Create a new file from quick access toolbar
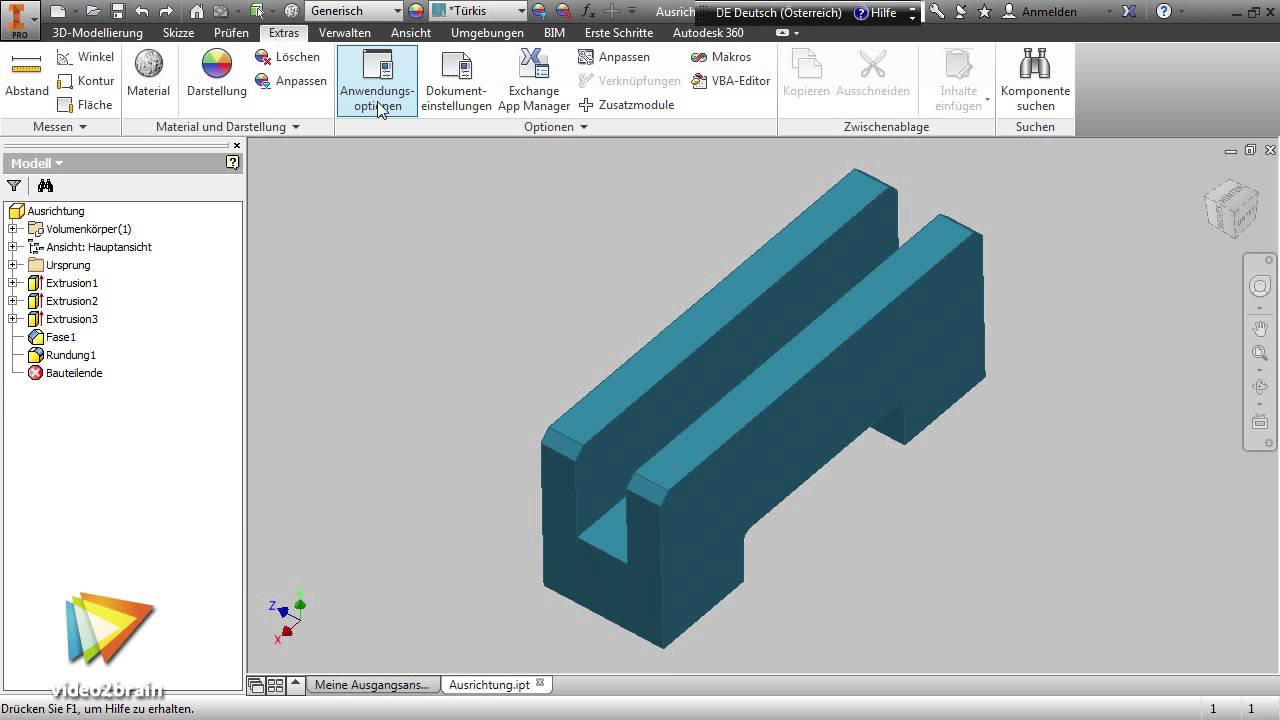 pos(58,12)
